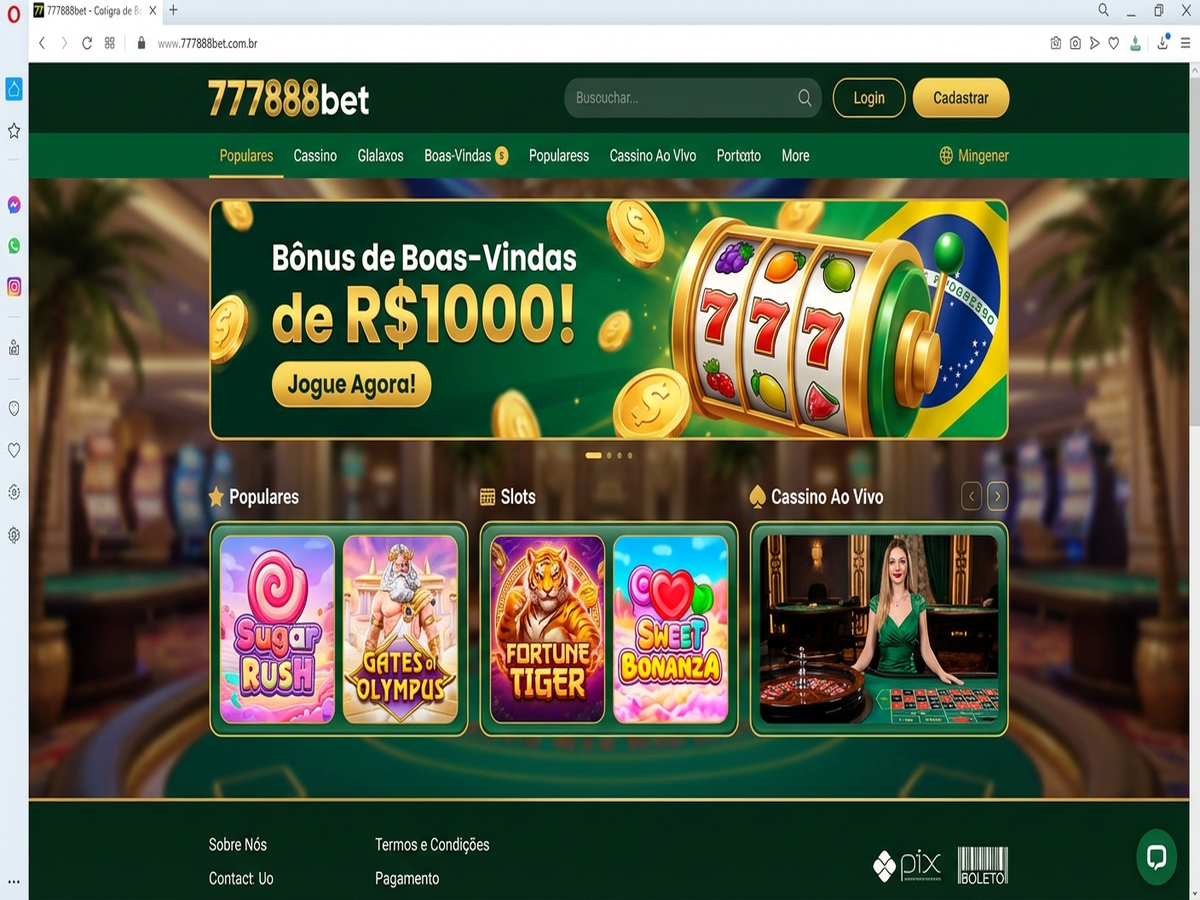Screen dimensions: 1200x900
Task: Show previous games with the left carousel arrow
Action: 971,496
